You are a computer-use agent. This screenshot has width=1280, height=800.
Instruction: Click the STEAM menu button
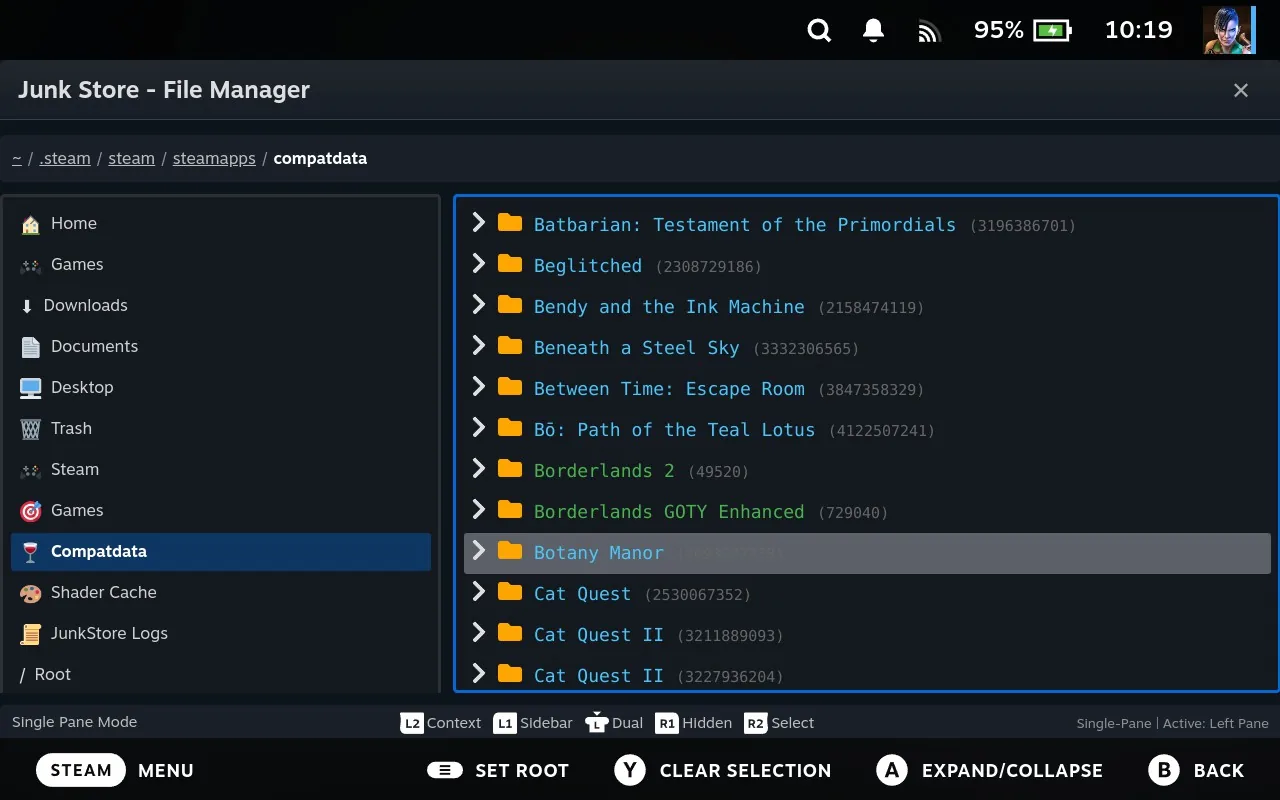pos(81,770)
